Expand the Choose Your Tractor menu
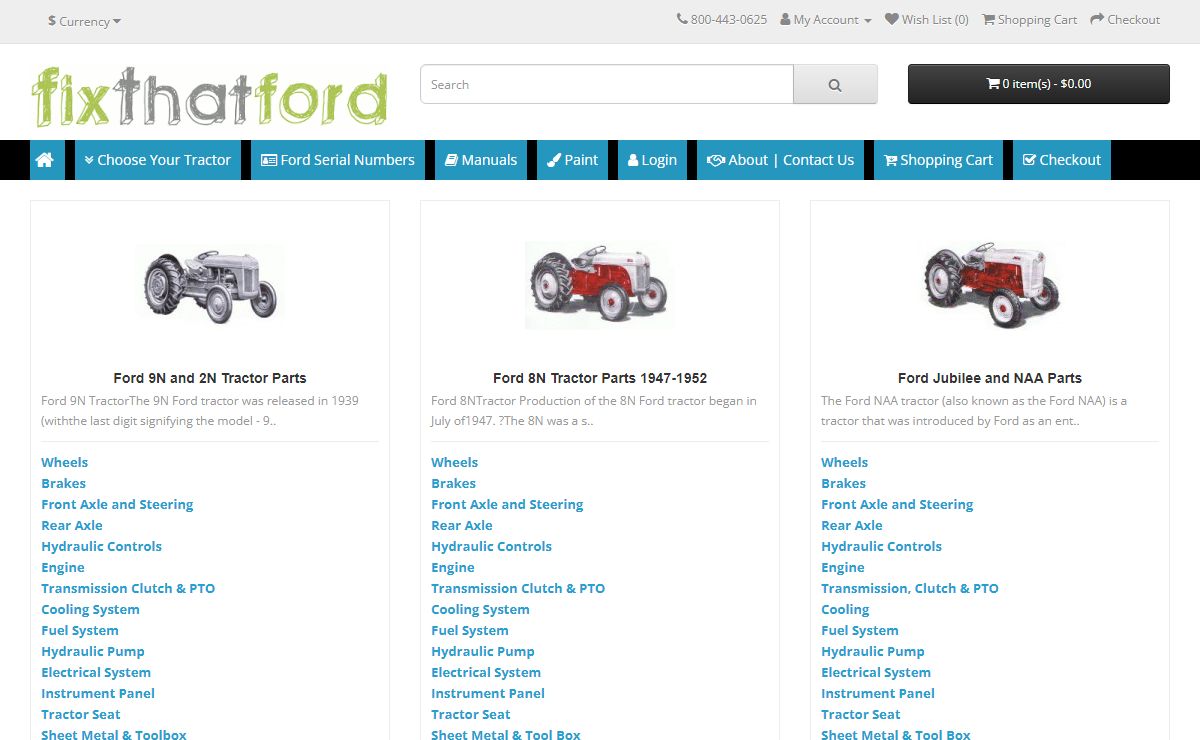The width and height of the screenshot is (1200, 740). pyautogui.click(x=158, y=160)
